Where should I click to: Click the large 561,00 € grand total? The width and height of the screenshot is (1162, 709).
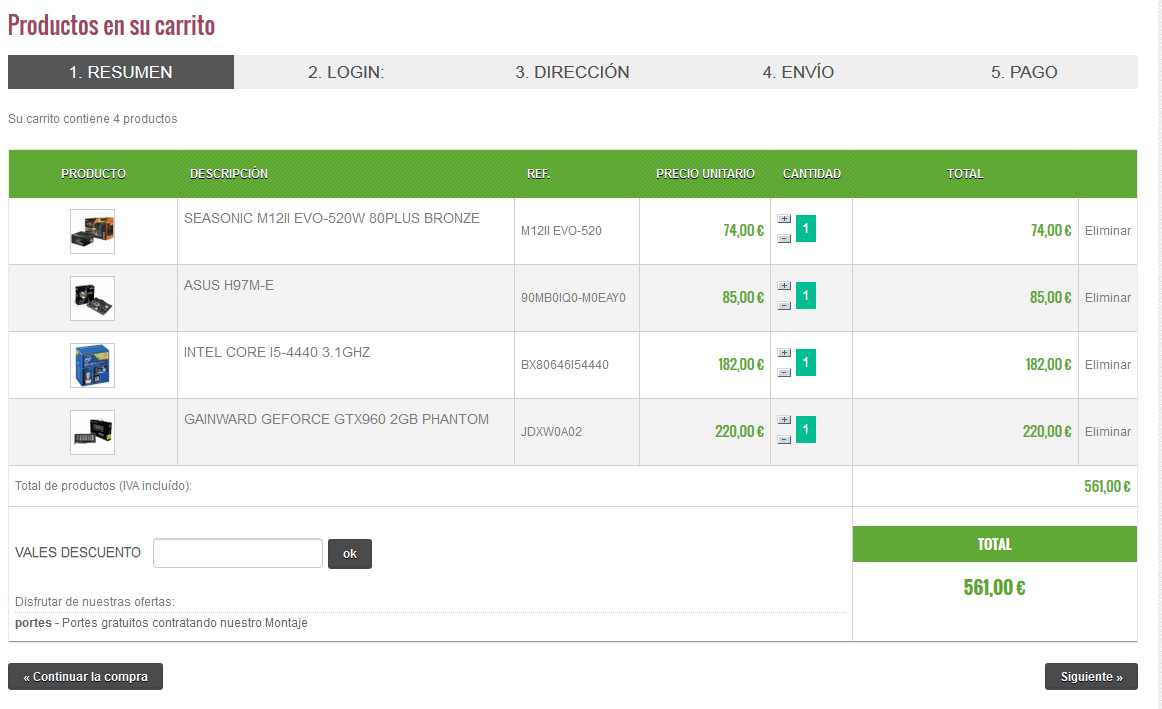click(x=995, y=587)
